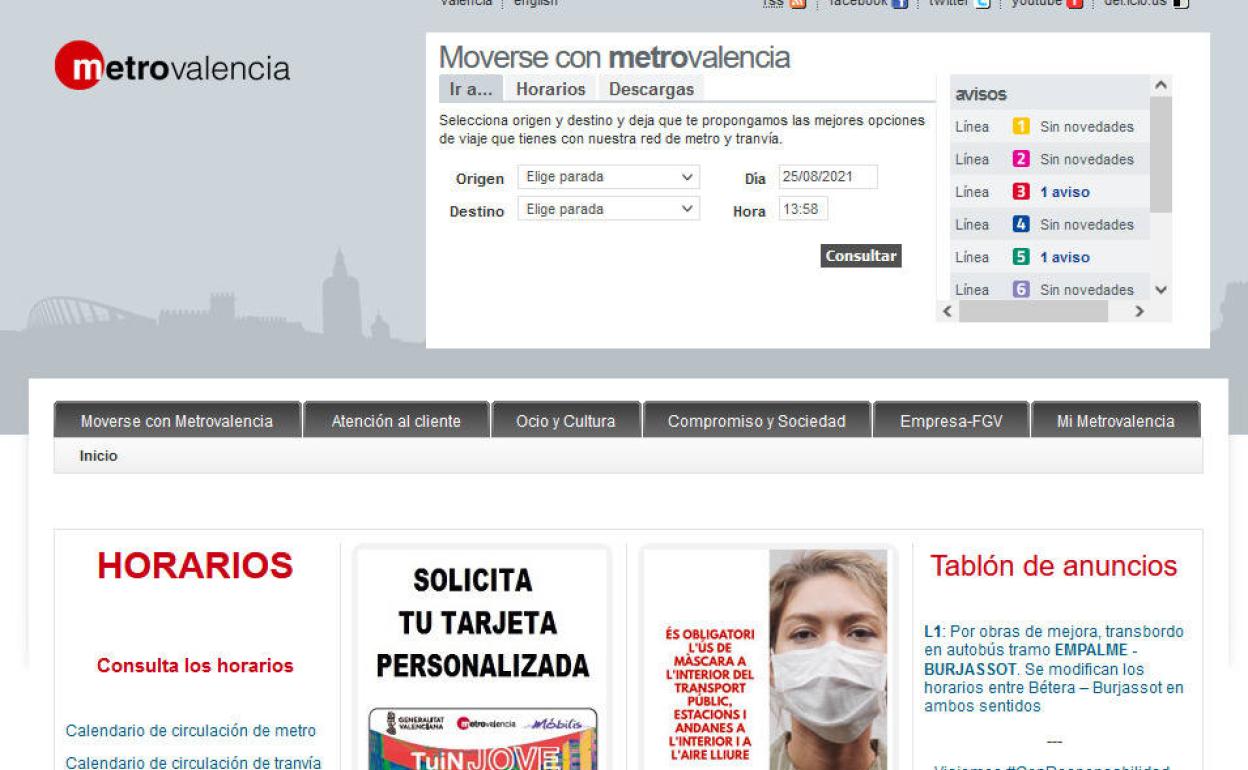Switch to the Horarios tab

point(550,89)
